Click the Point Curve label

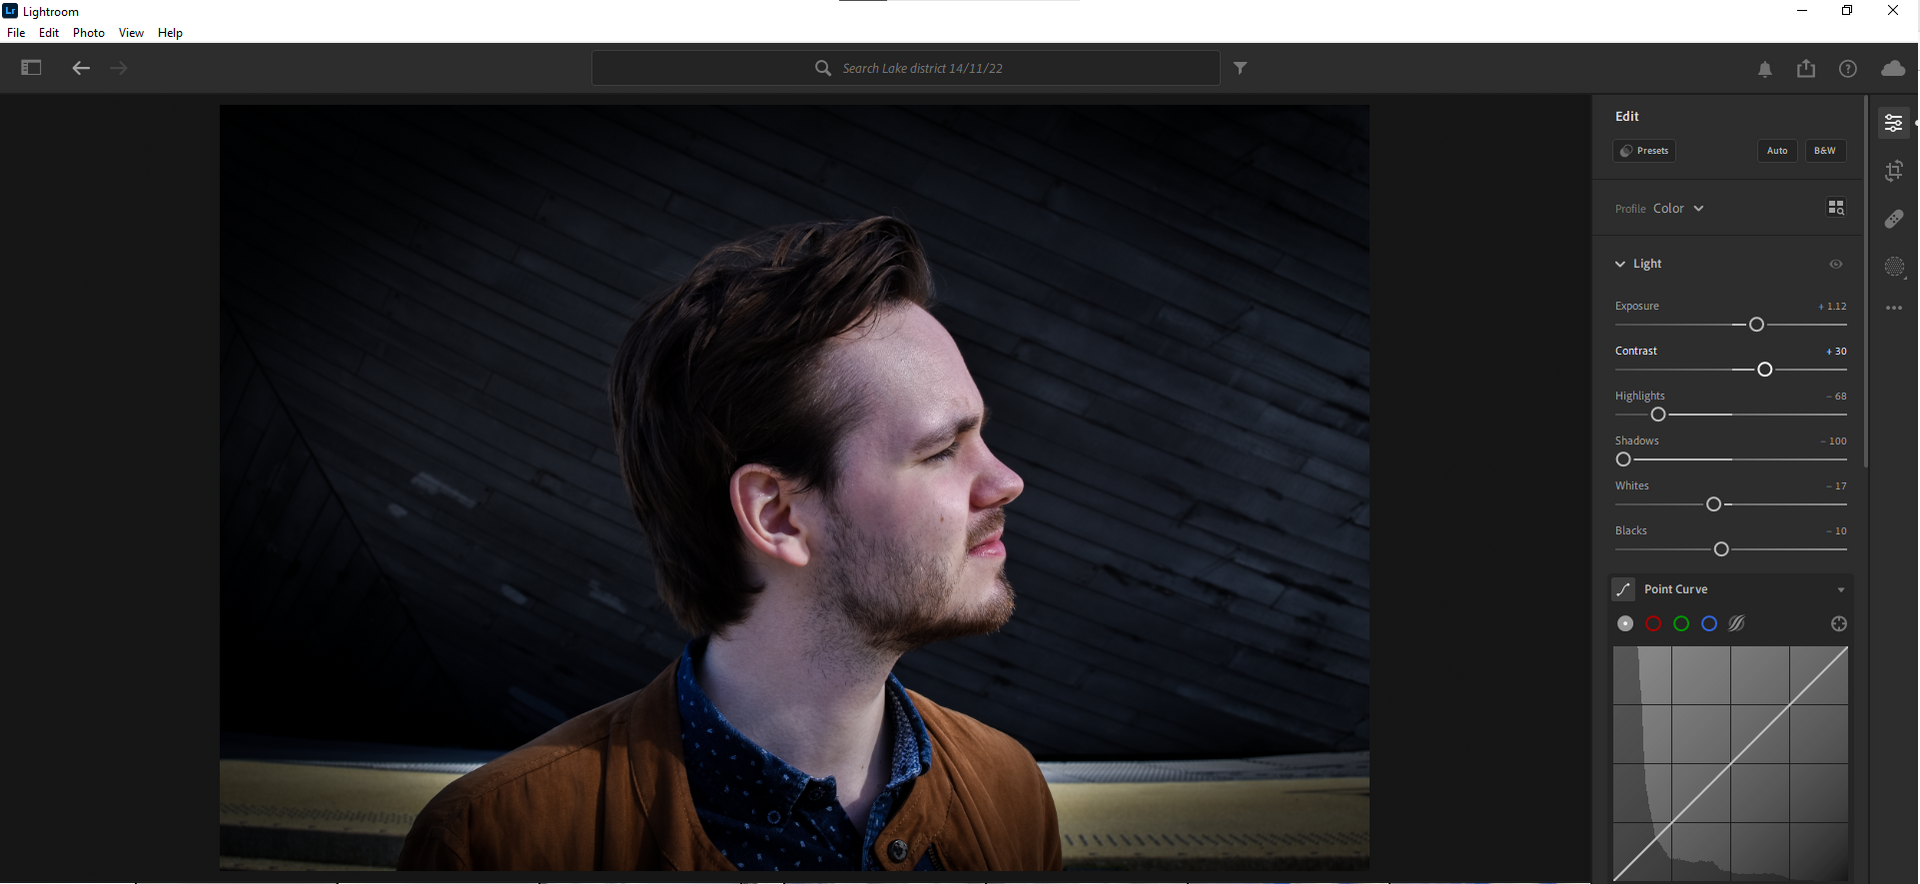1676,590
